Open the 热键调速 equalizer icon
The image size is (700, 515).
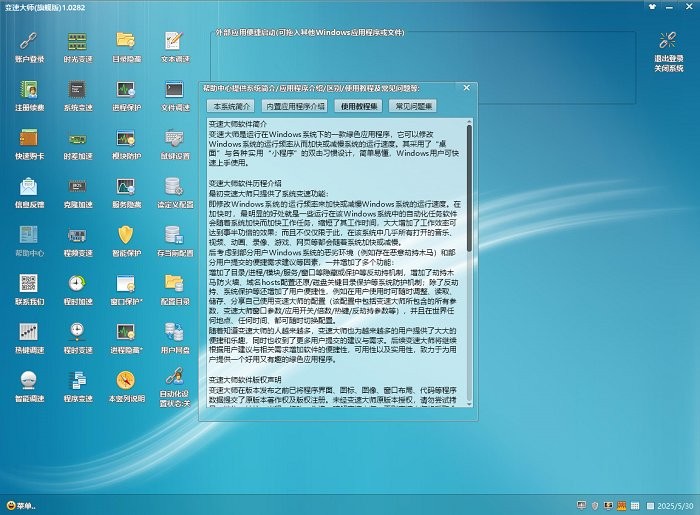[29, 331]
